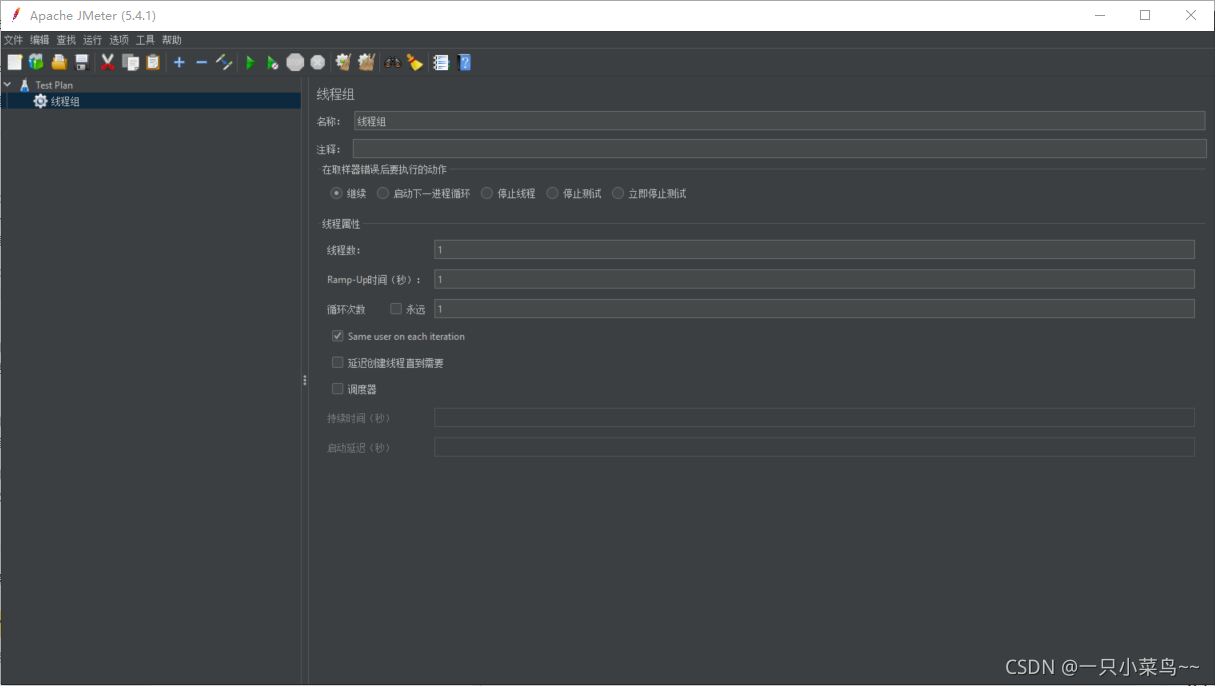Collapse all with the minus icon
The width and height of the screenshot is (1215, 686).
pos(201,62)
